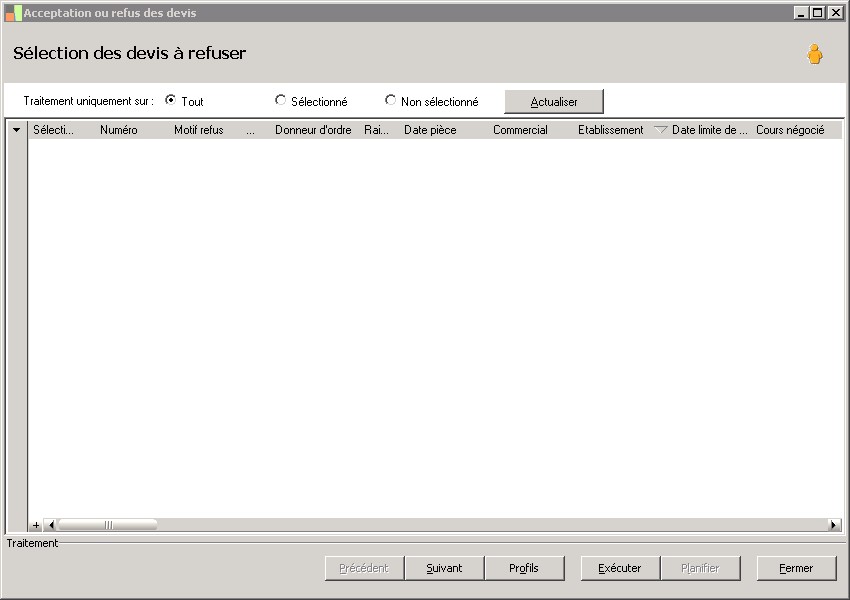Select the Tout radio button

click(x=170, y=100)
